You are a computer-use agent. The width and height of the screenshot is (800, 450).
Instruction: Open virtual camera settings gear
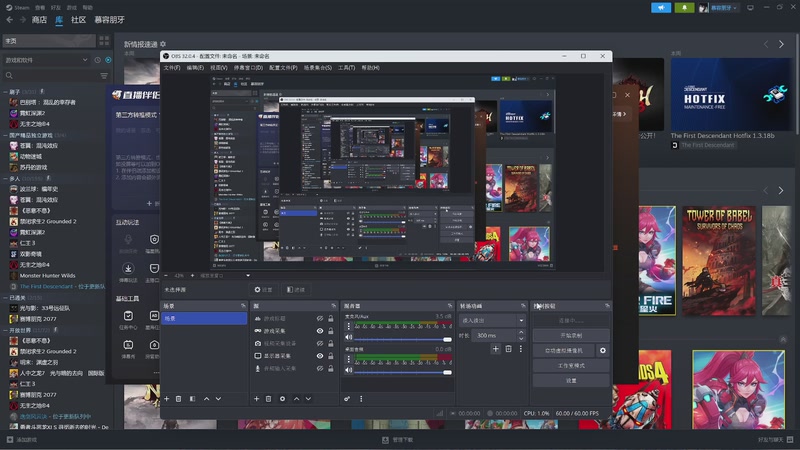[603, 351]
